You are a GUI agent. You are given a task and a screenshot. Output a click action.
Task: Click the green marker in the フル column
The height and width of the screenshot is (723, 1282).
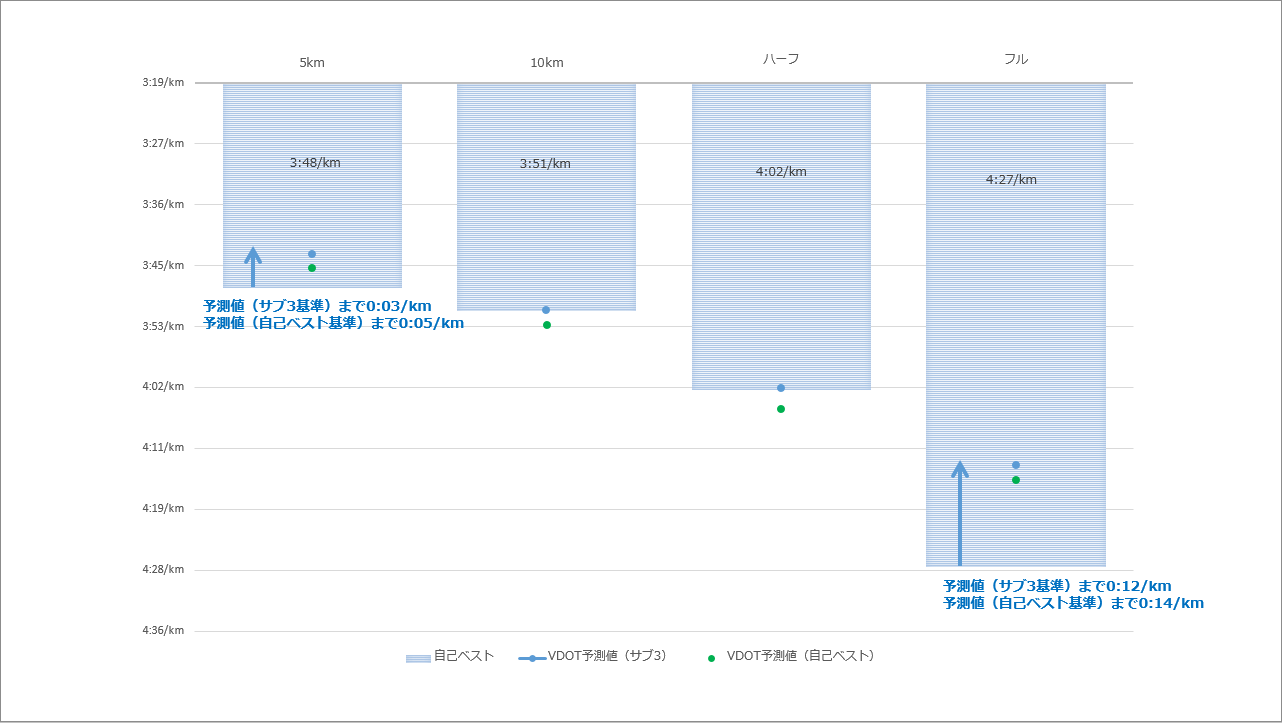(1016, 480)
